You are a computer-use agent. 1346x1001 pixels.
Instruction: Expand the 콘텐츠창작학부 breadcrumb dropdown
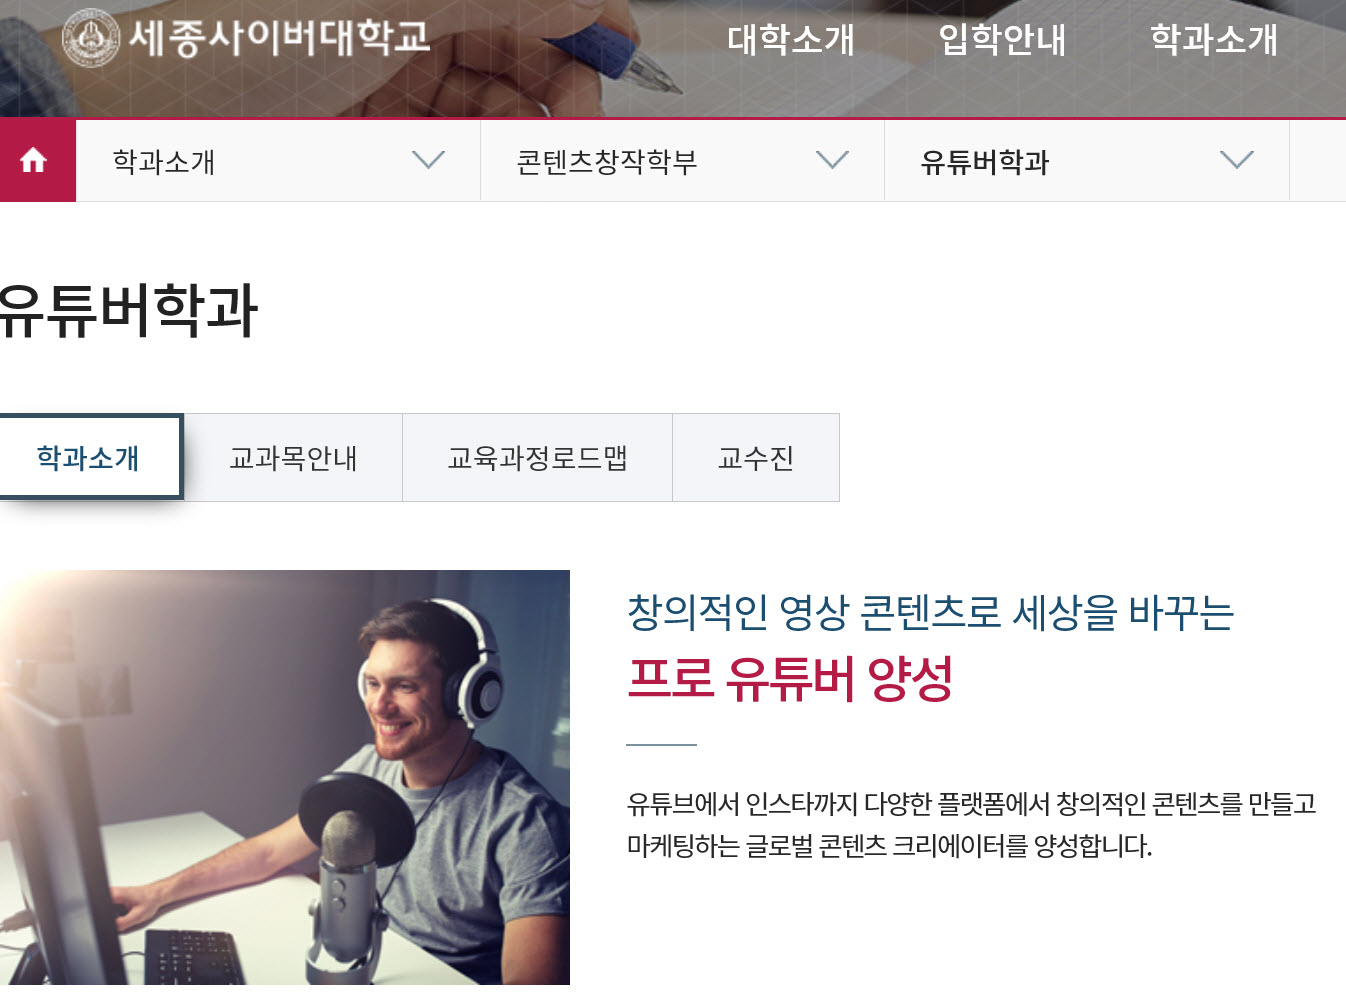683,161
